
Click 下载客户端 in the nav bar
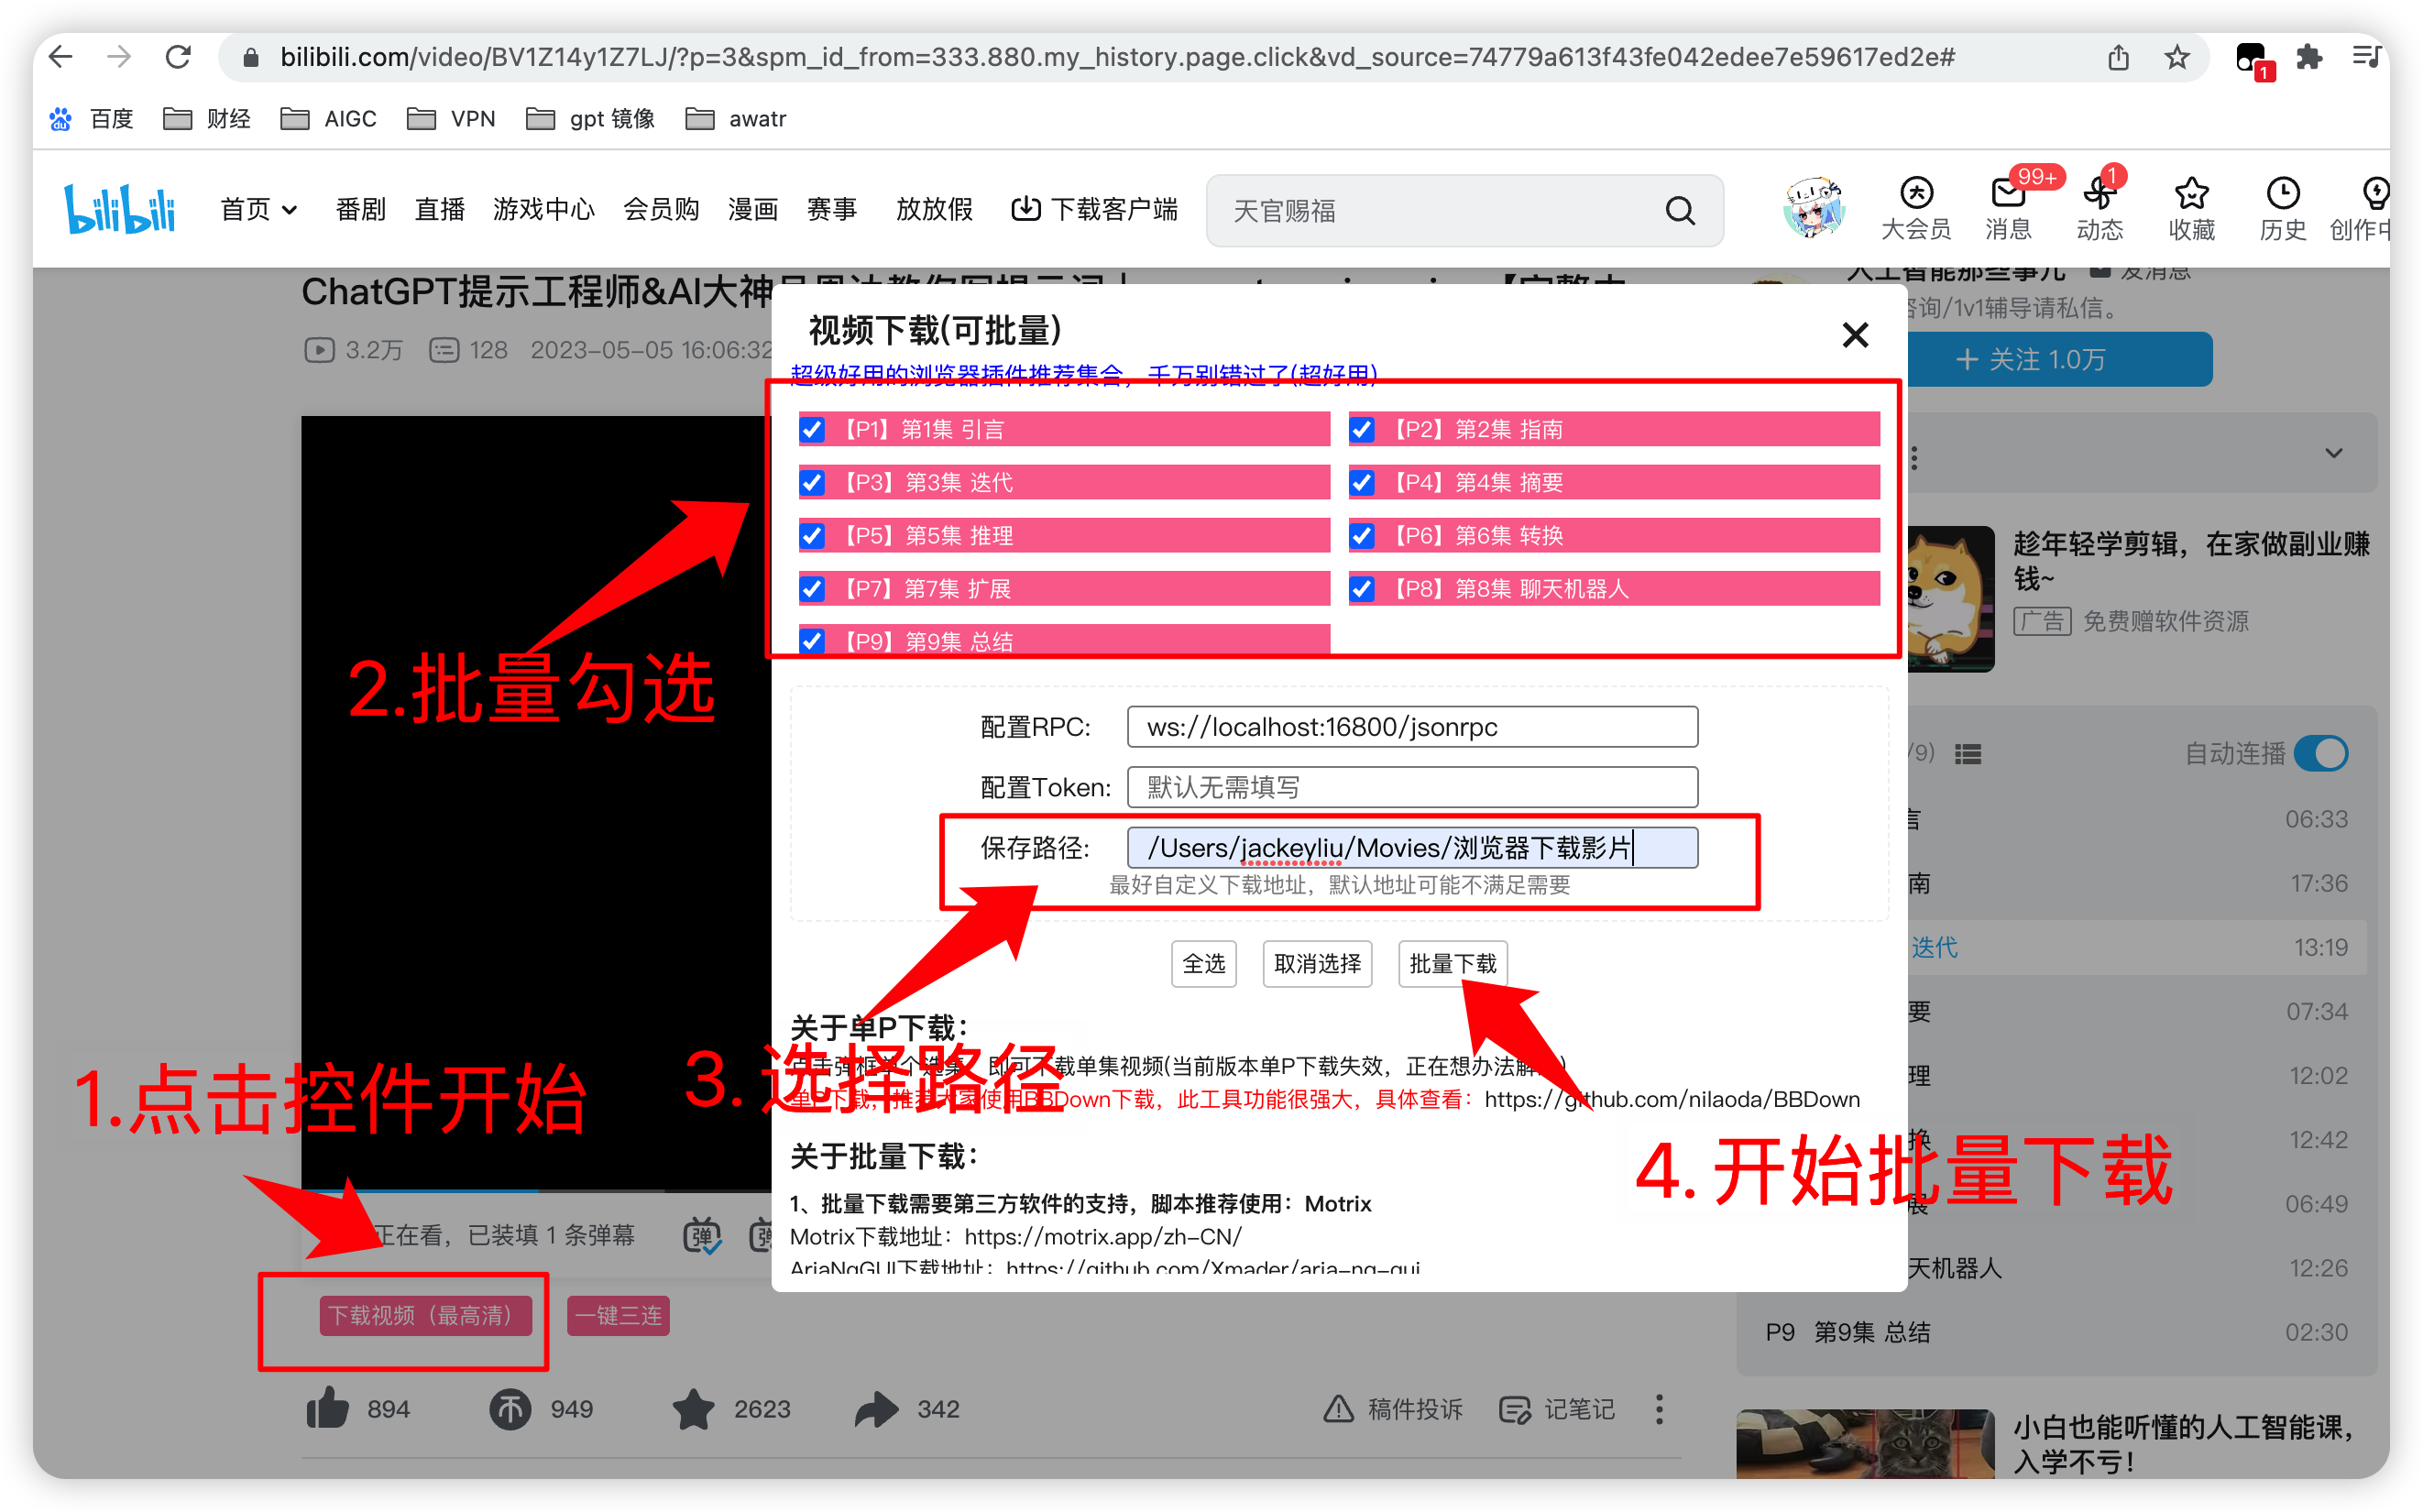tap(1094, 209)
